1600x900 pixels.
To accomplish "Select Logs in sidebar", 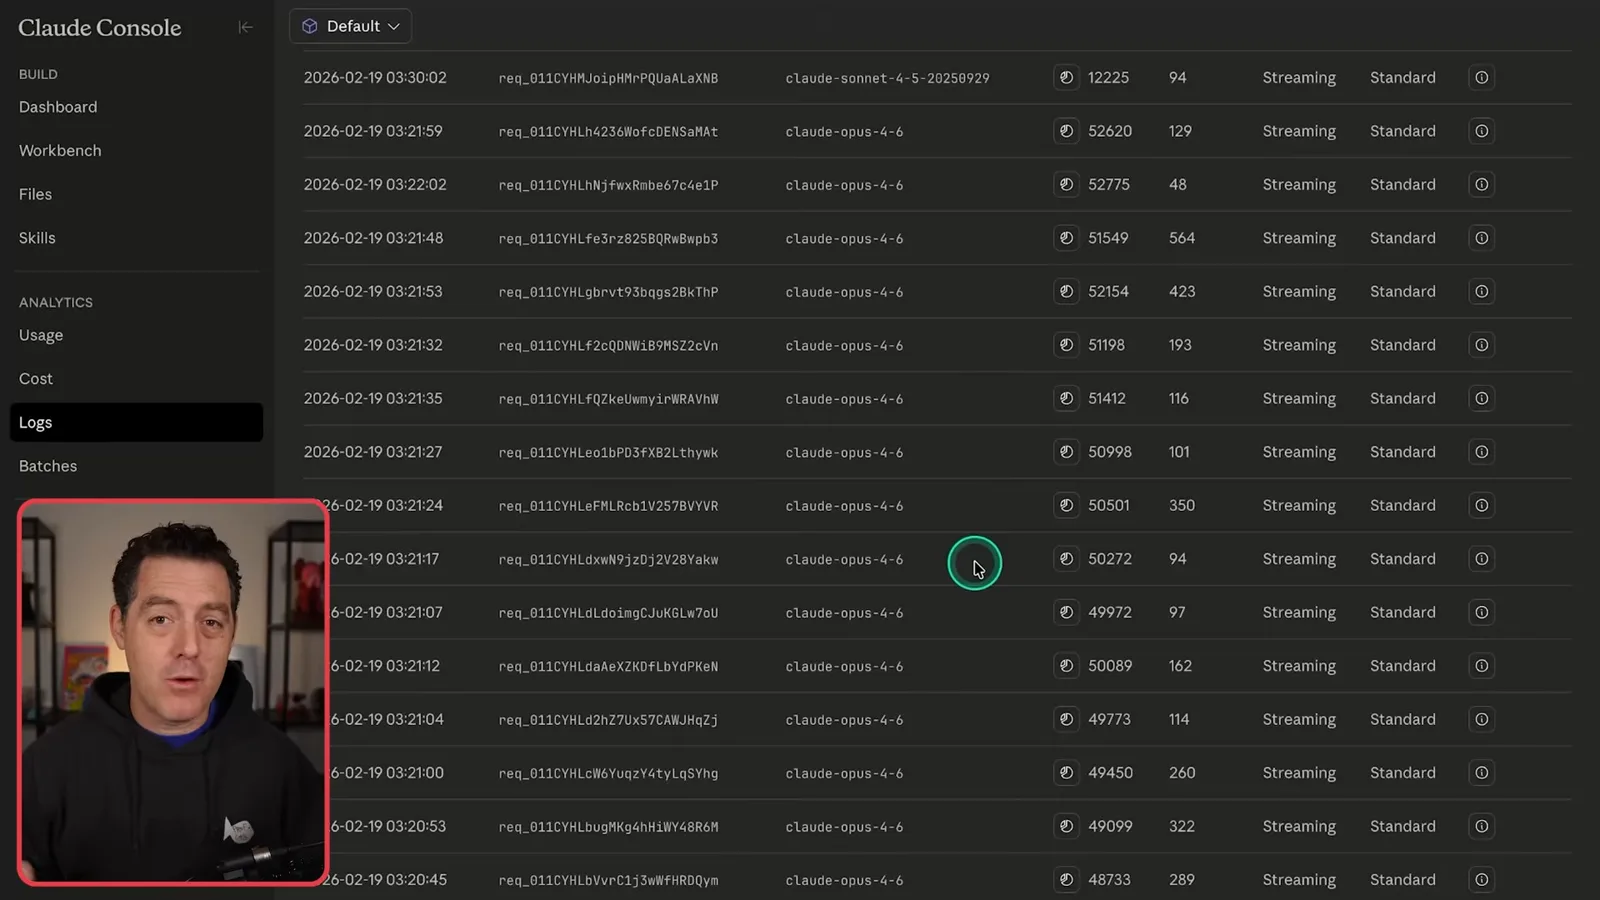I will [x=136, y=422].
